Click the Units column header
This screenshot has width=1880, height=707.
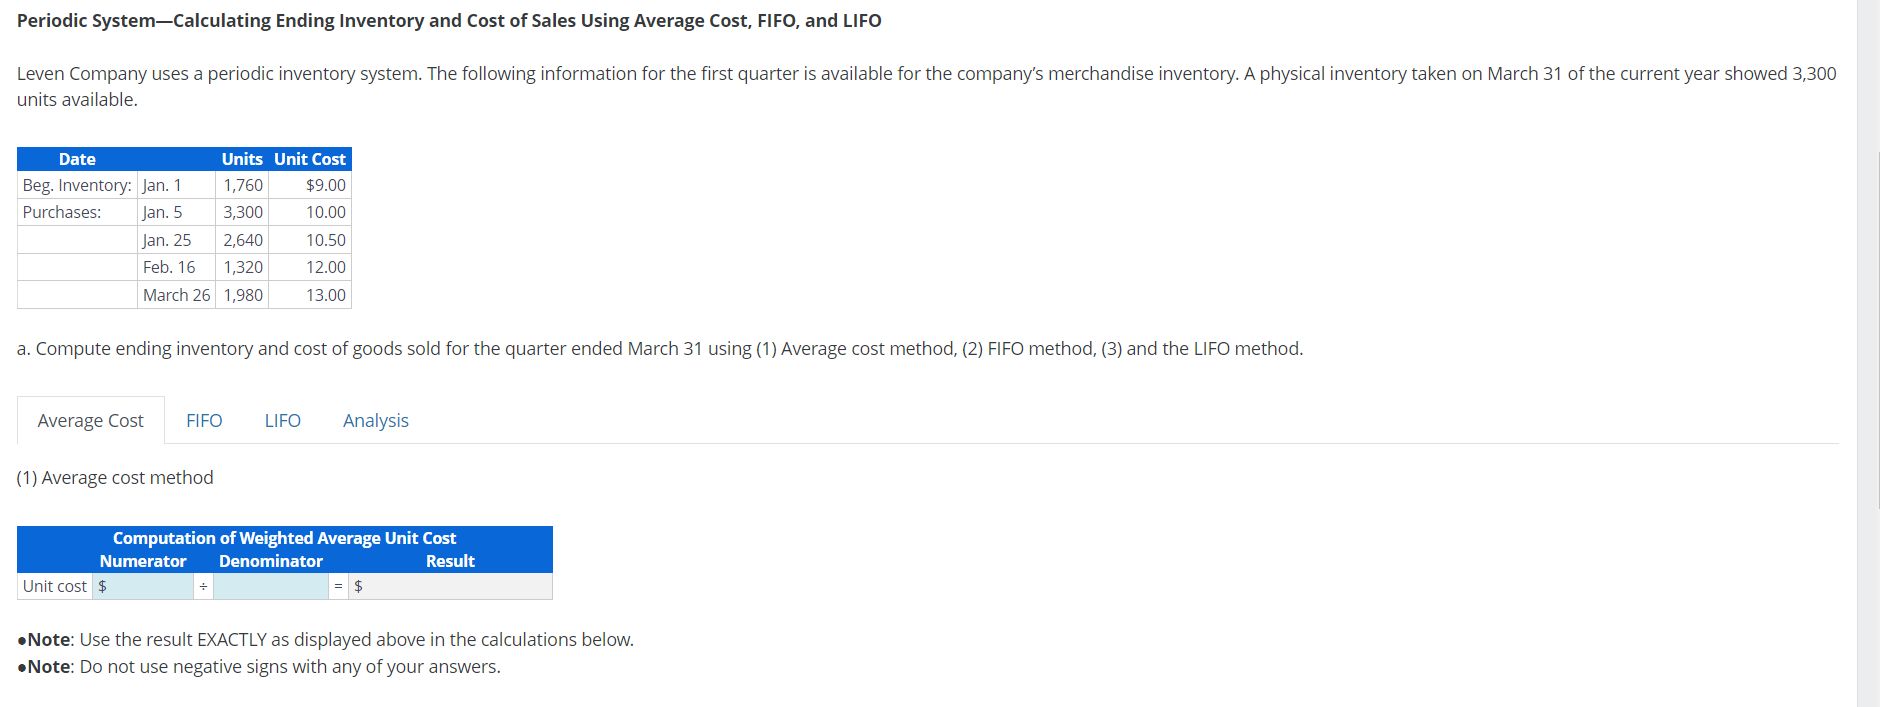point(241,158)
